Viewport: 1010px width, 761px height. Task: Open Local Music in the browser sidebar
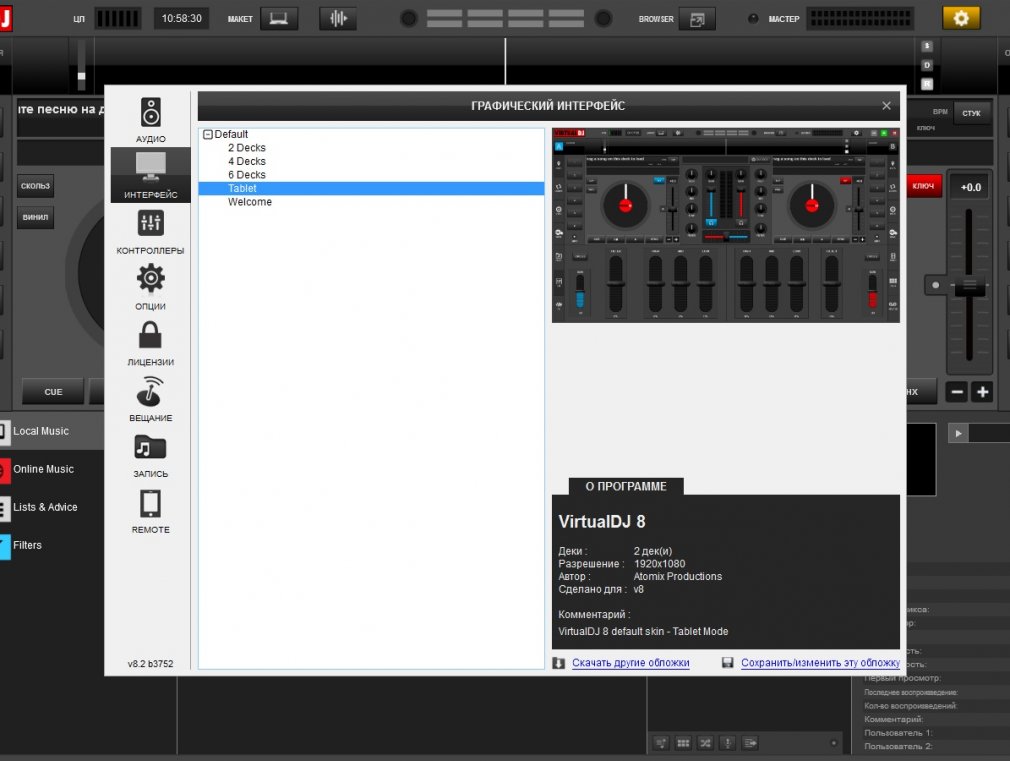point(41,431)
